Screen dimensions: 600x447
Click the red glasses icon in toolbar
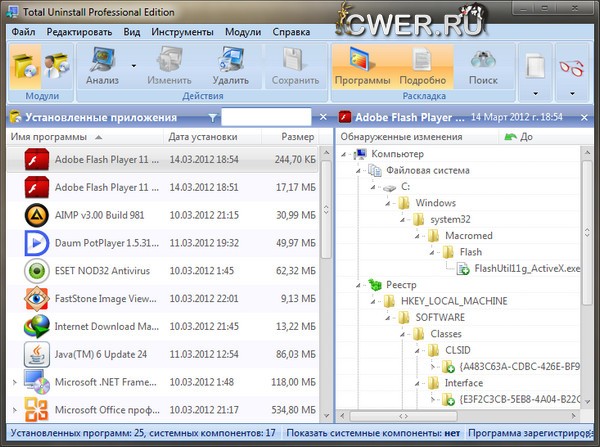pos(570,66)
